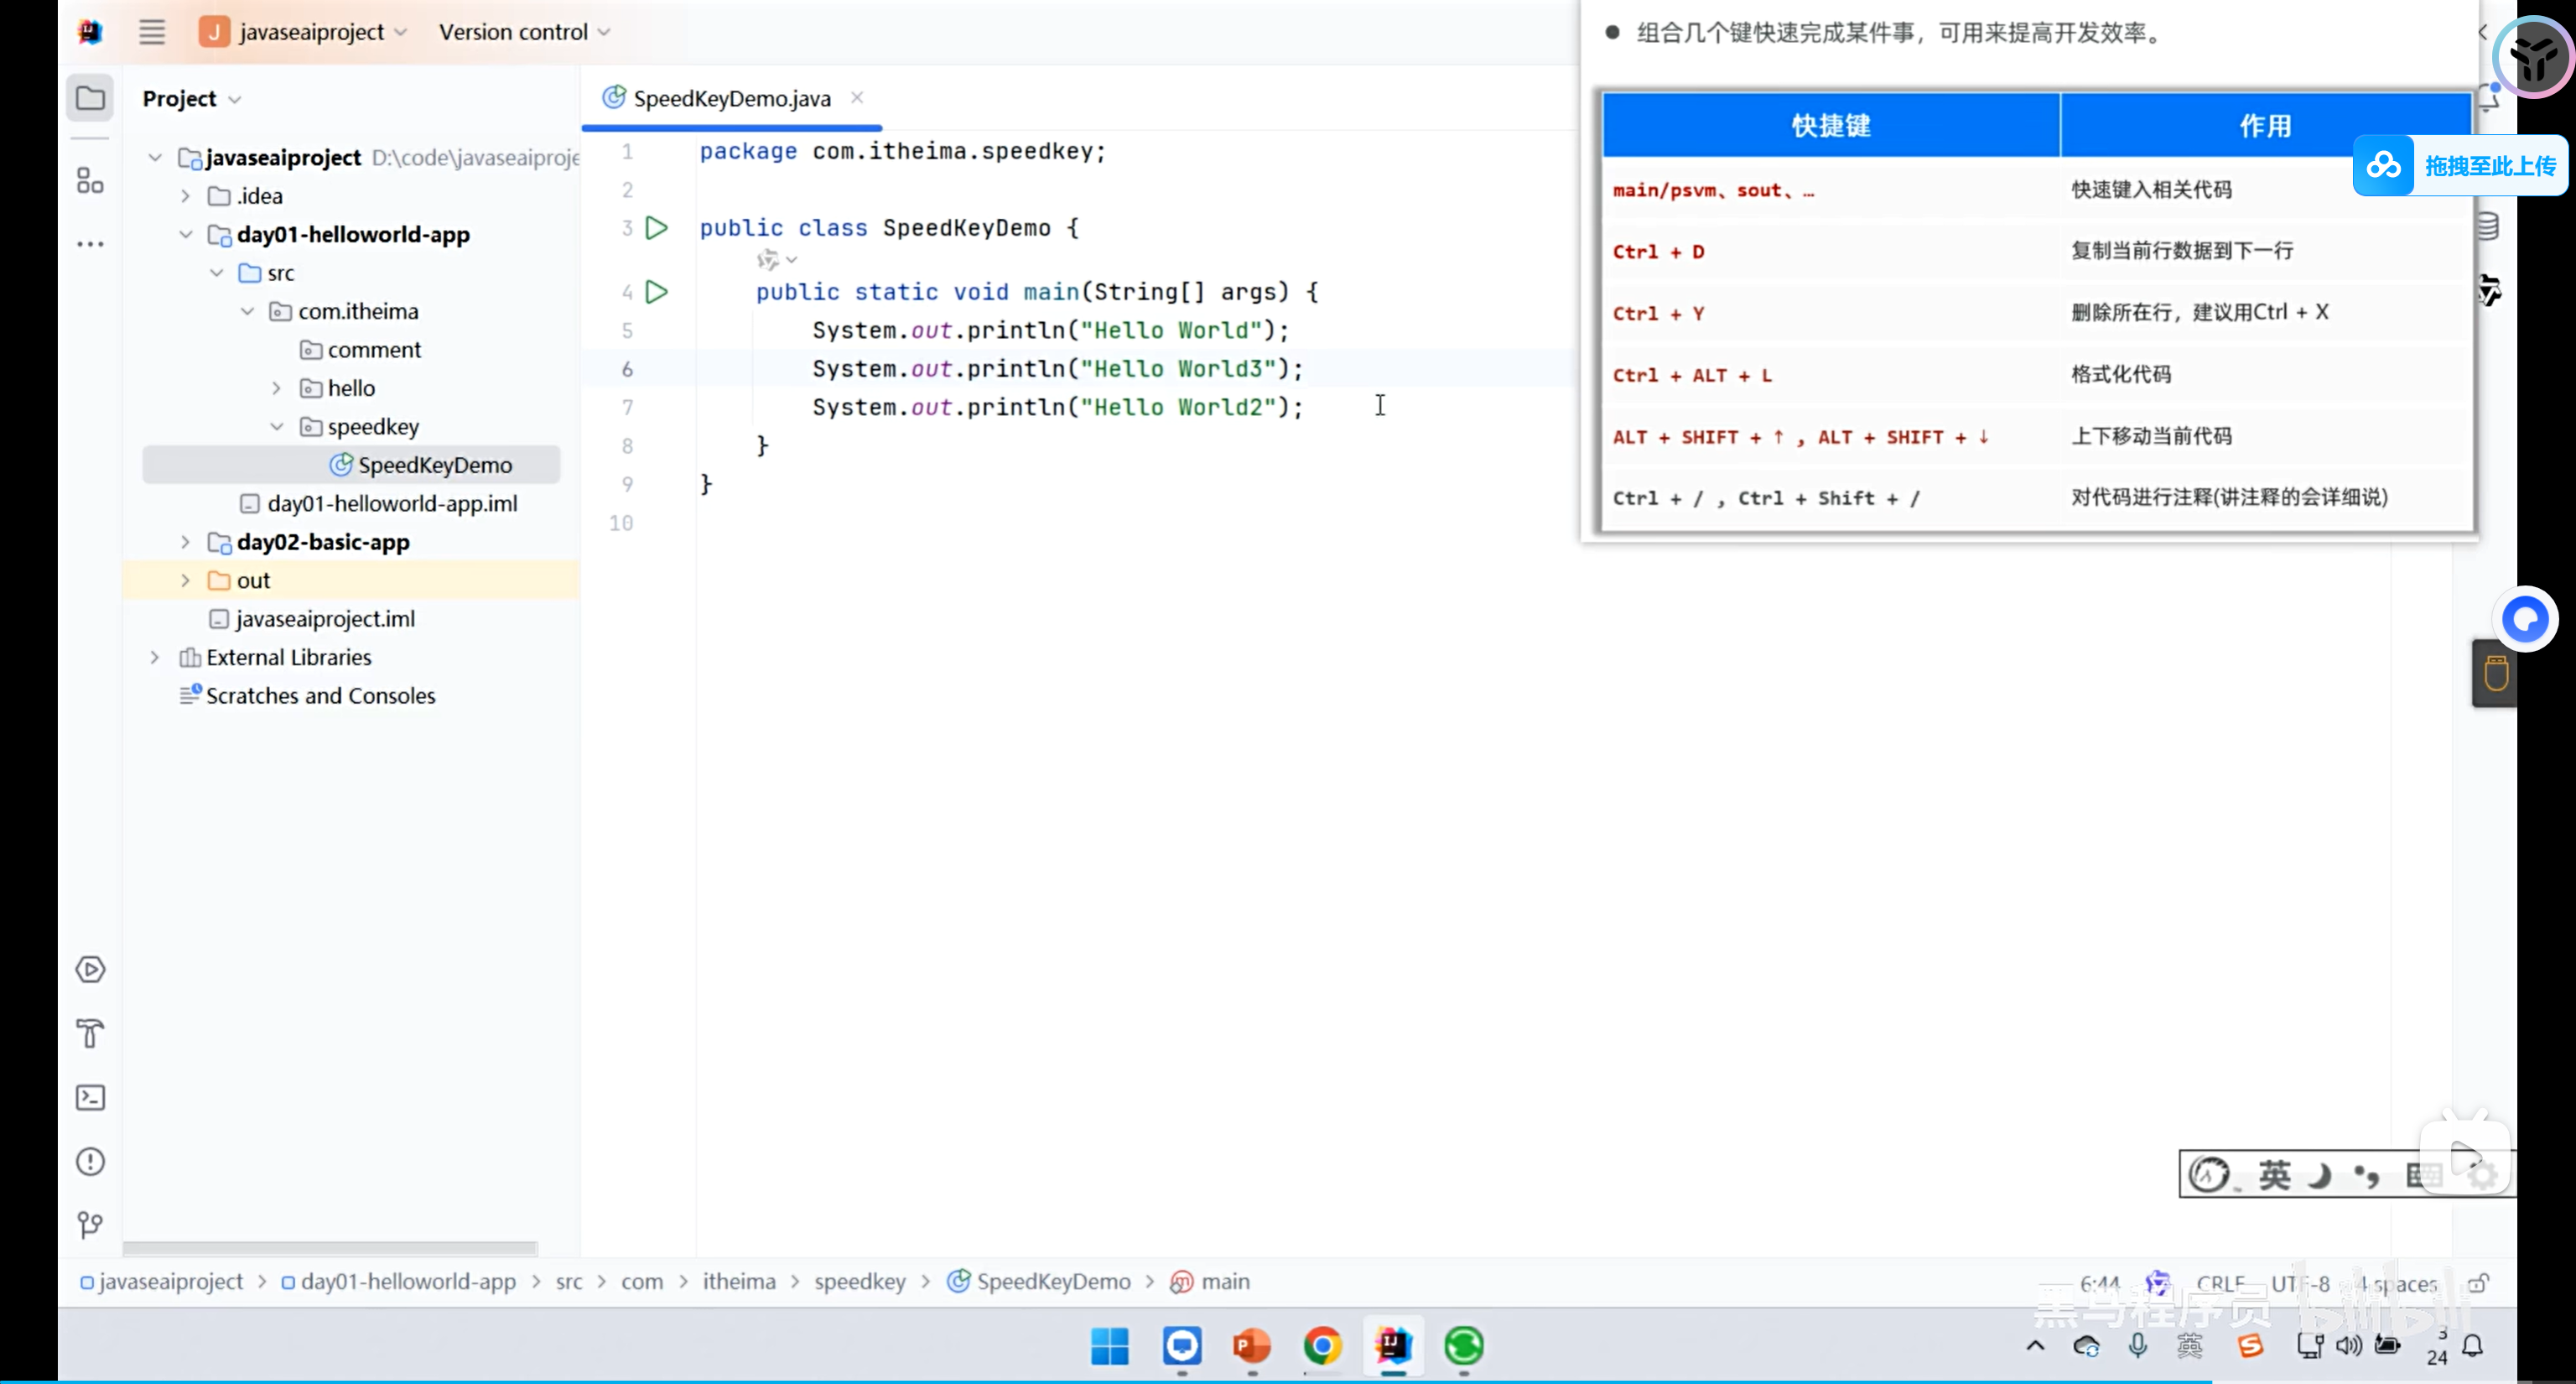The height and width of the screenshot is (1384, 2576).
Task: Open the main hamburger menu
Action: (152, 32)
